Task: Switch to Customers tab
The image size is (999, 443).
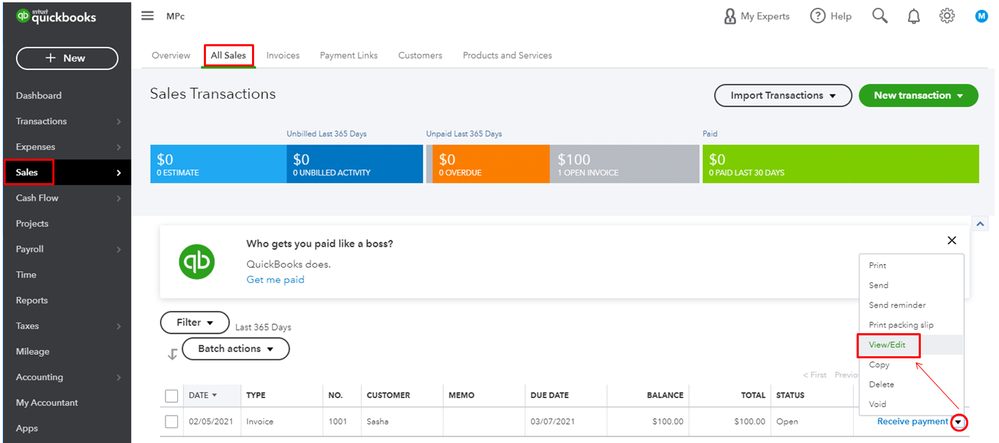Action: click(420, 55)
